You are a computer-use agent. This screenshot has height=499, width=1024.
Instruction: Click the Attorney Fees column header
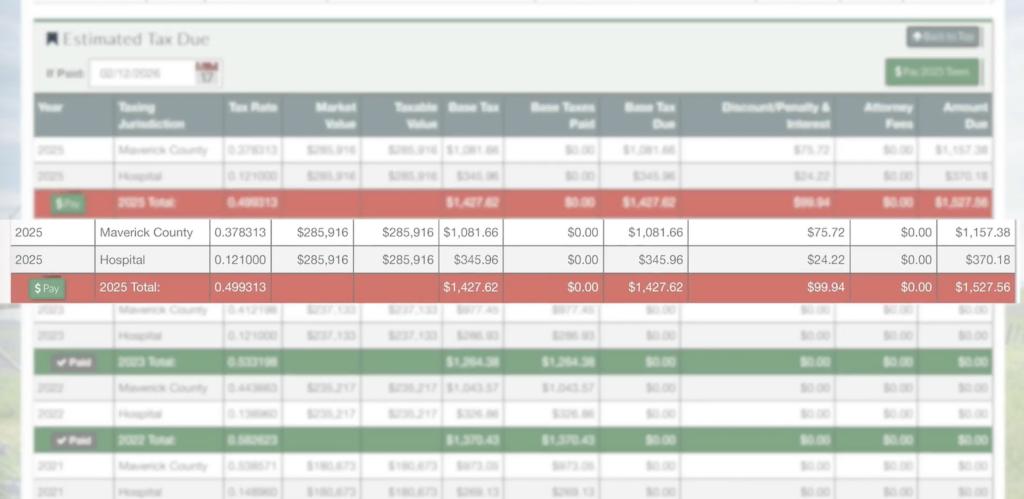pyautogui.click(x=888, y=115)
